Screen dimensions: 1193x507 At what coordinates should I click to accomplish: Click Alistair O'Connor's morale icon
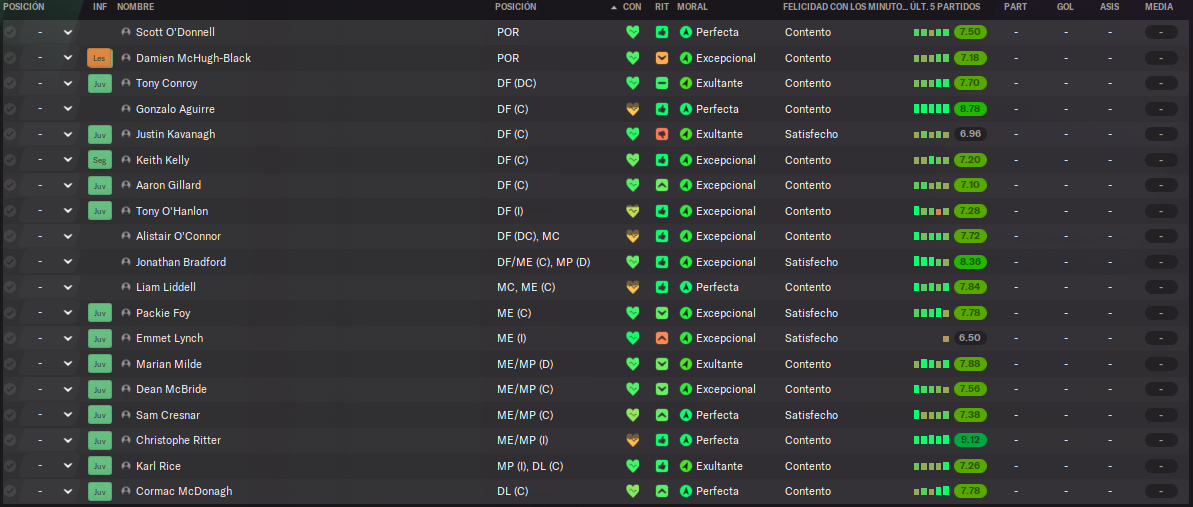point(686,236)
